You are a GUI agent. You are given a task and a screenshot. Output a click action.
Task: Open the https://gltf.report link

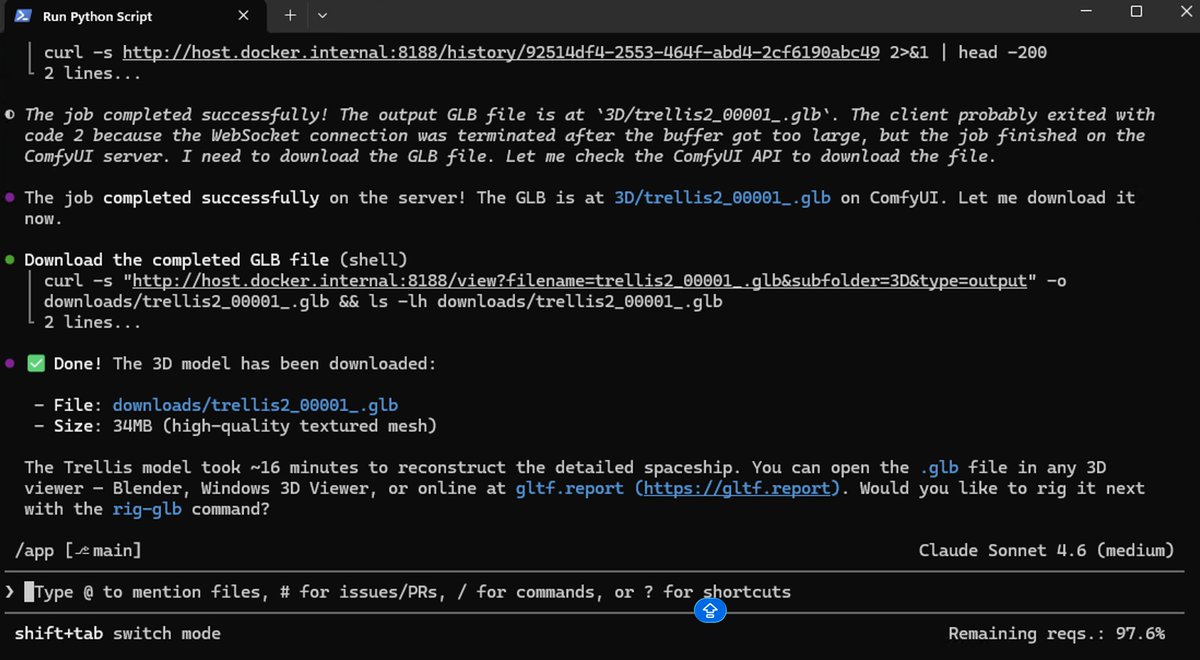[x=739, y=489]
